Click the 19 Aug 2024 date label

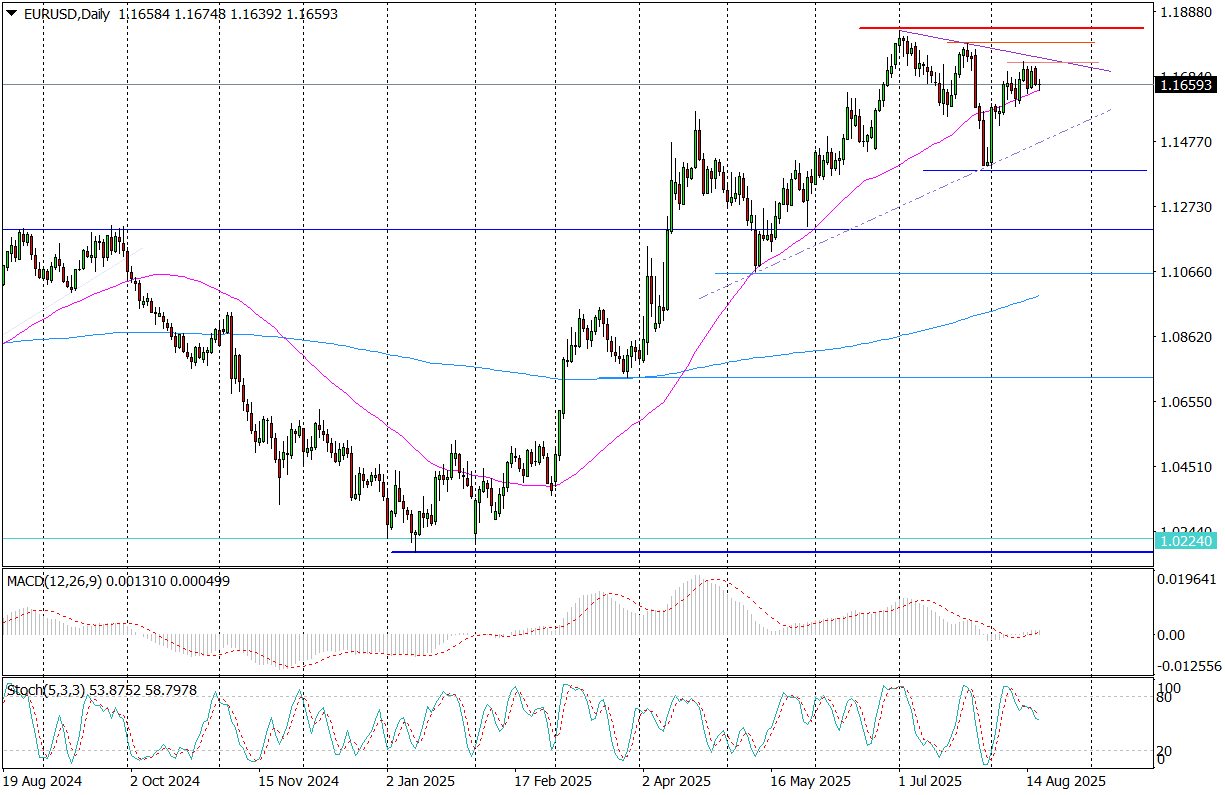point(42,780)
